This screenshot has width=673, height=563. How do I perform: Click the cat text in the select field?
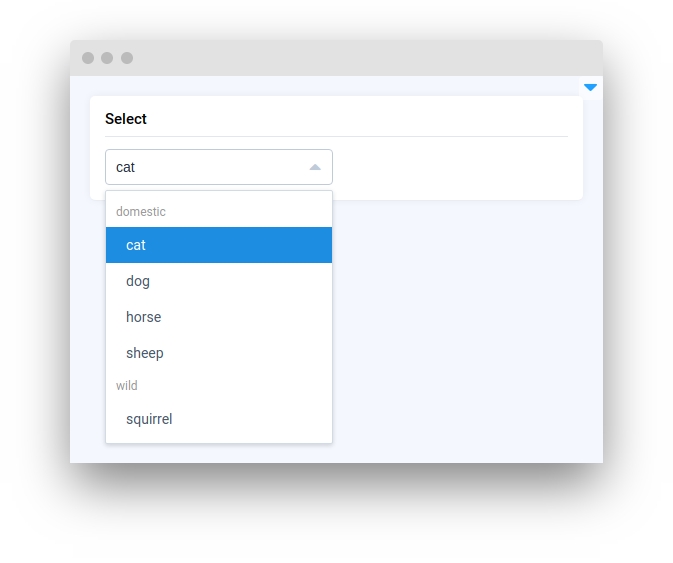coord(125,167)
